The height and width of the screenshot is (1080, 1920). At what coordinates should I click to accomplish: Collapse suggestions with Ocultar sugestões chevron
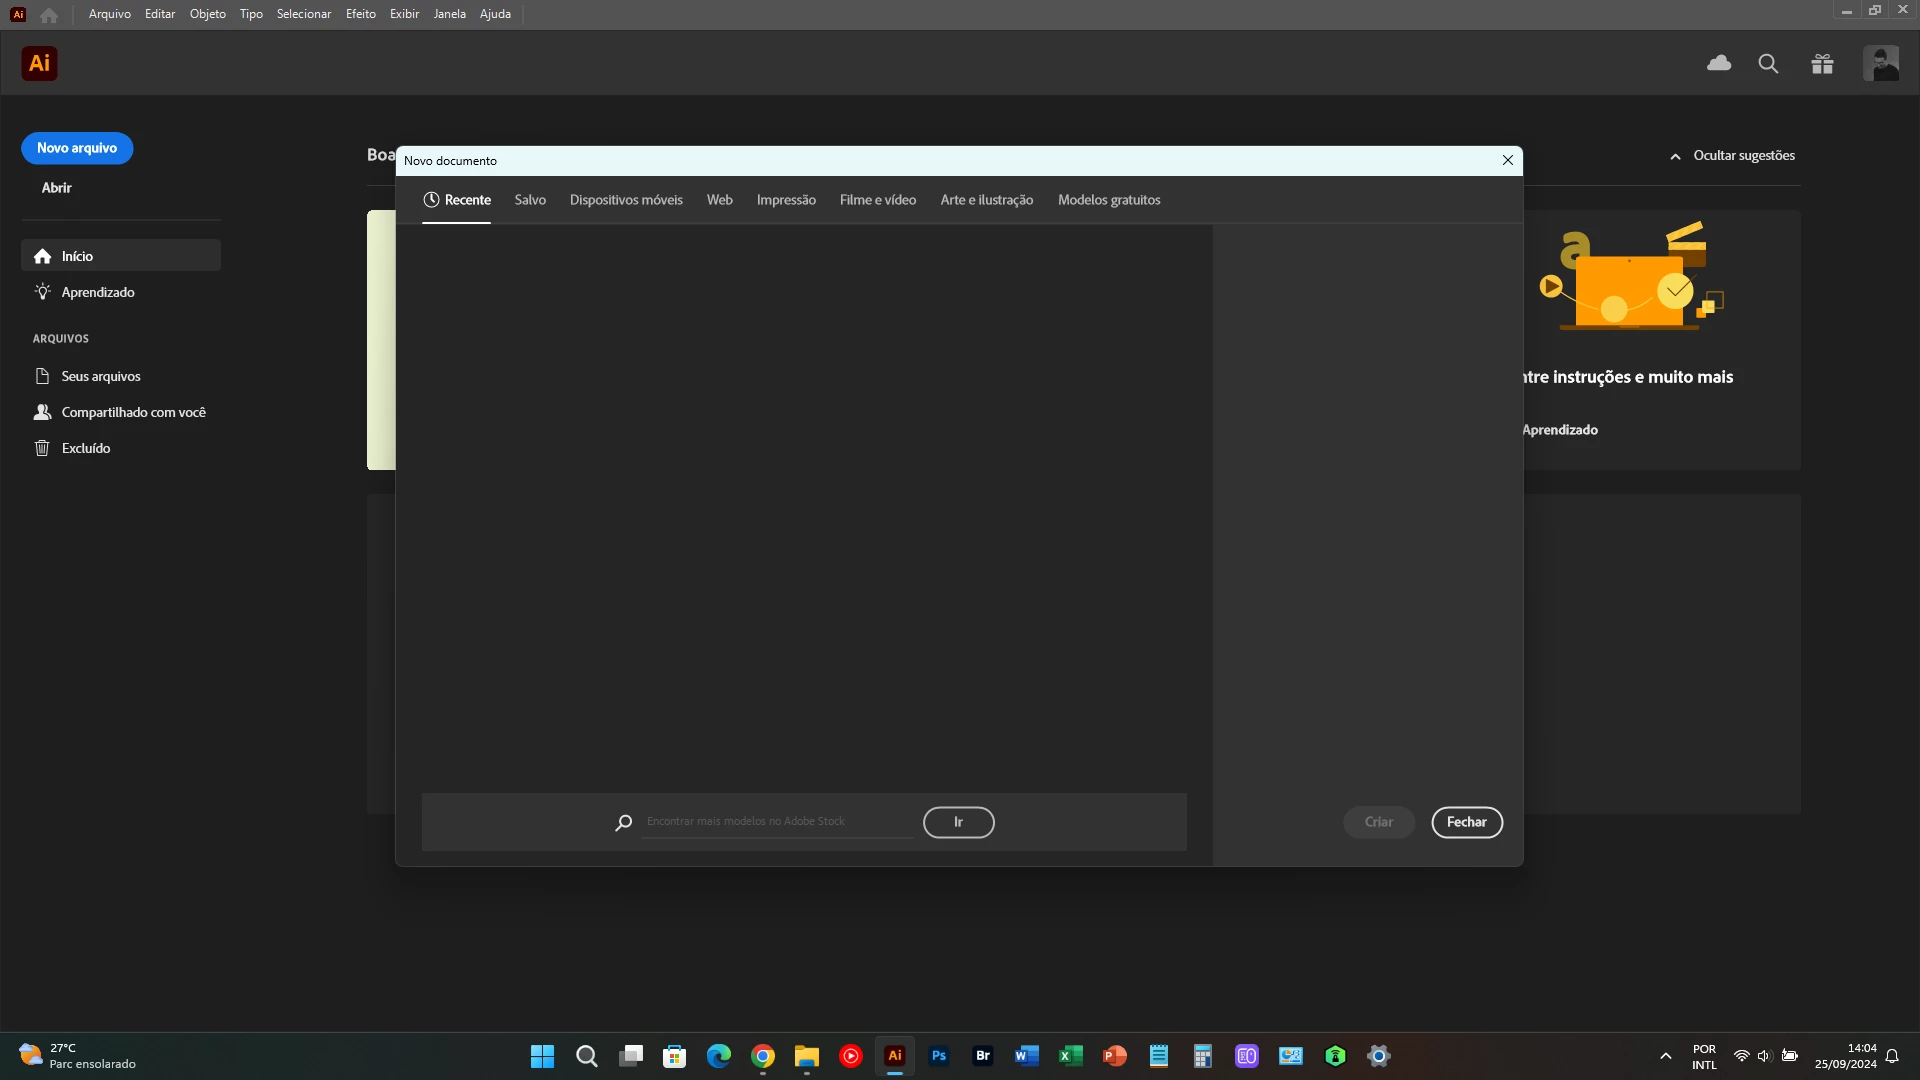pyautogui.click(x=1676, y=156)
